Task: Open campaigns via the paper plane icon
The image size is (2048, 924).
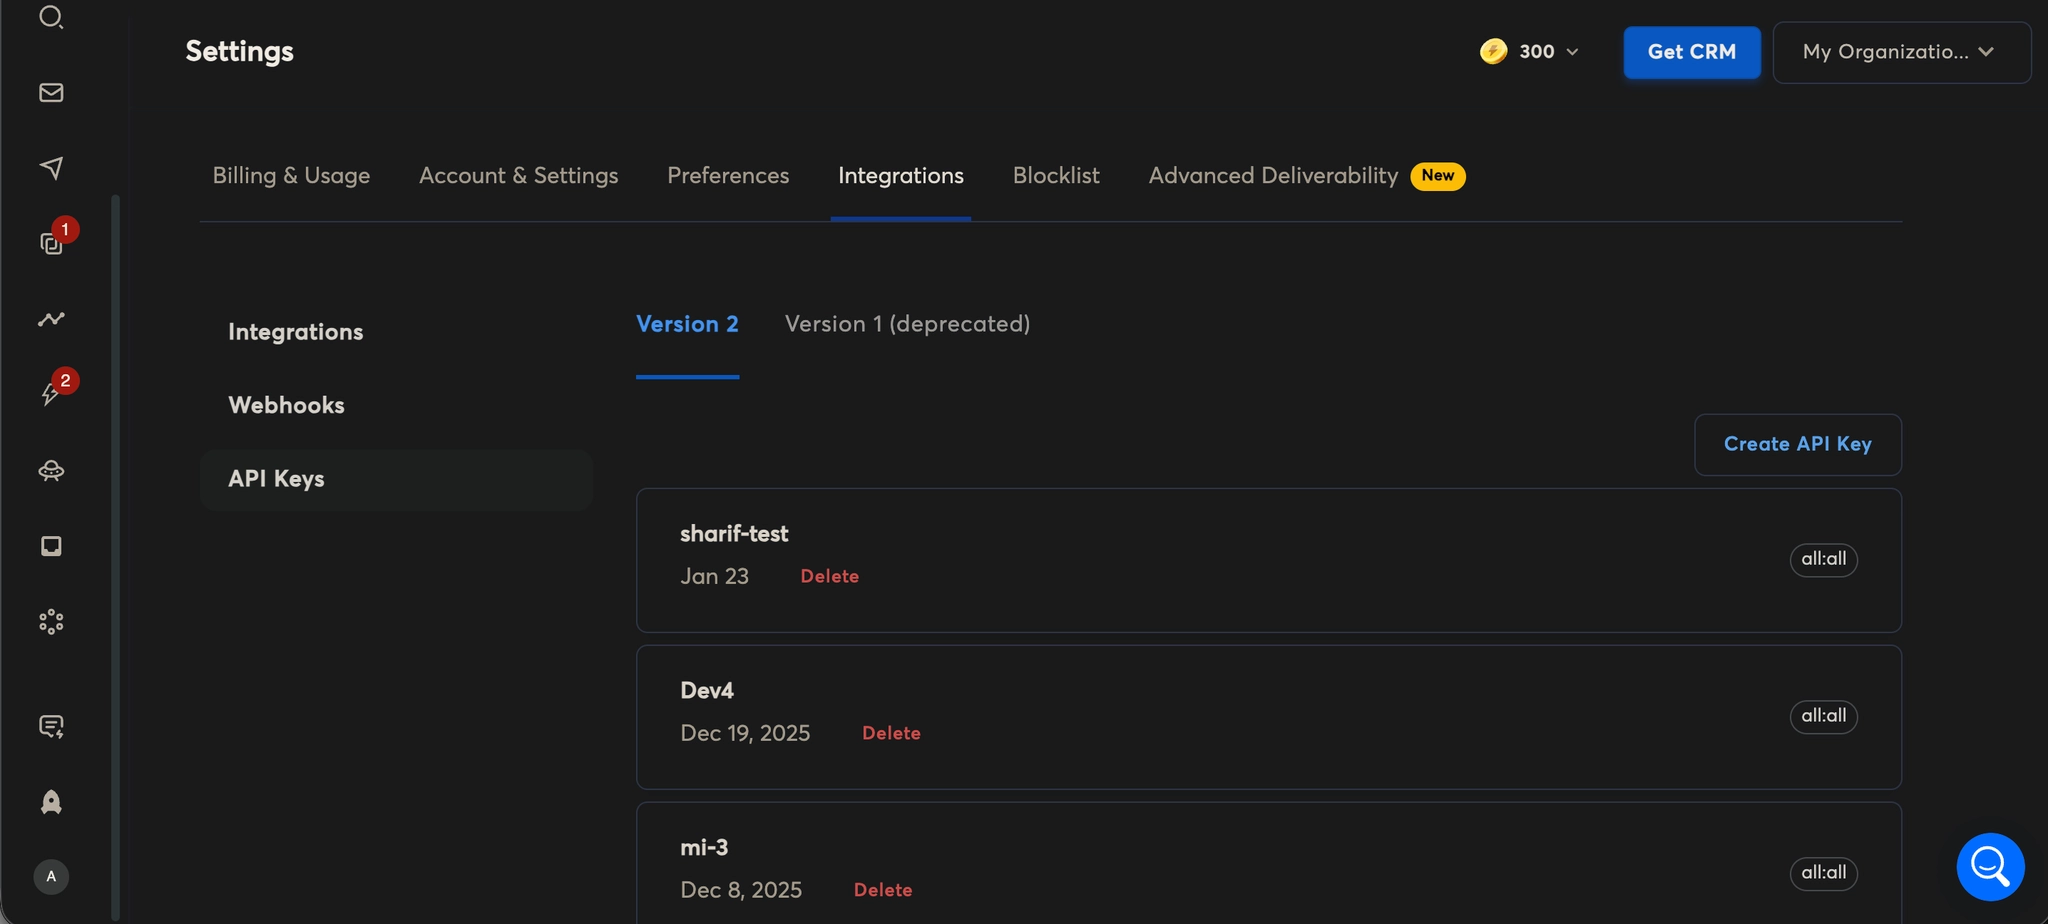Action: point(51,169)
